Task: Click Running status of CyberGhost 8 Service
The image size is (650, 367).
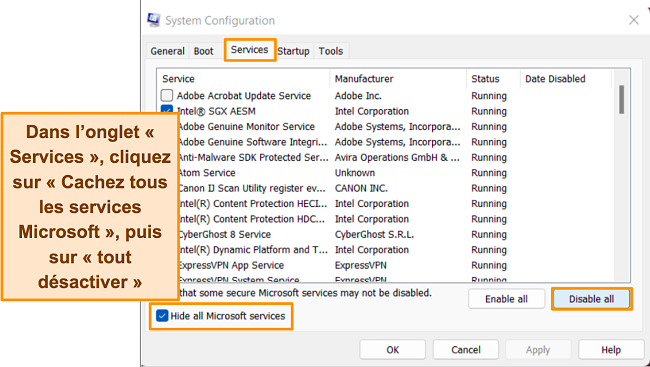Action: [x=489, y=234]
